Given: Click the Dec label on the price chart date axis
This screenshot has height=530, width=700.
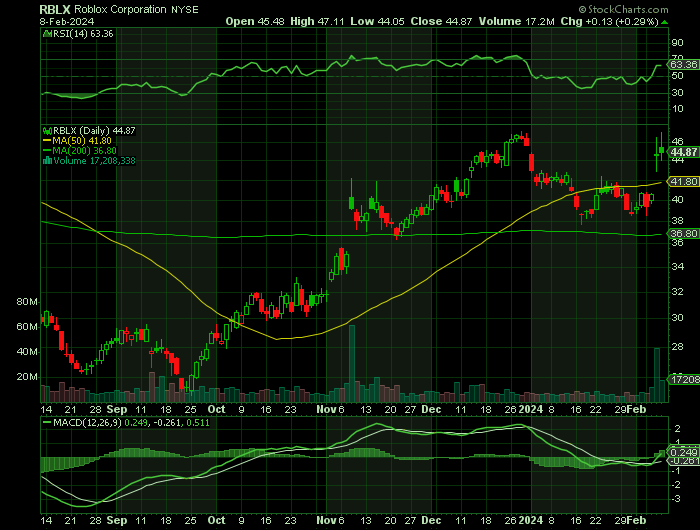Looking at the screenshot, I should pyautogui.click(x=431, y=409).
